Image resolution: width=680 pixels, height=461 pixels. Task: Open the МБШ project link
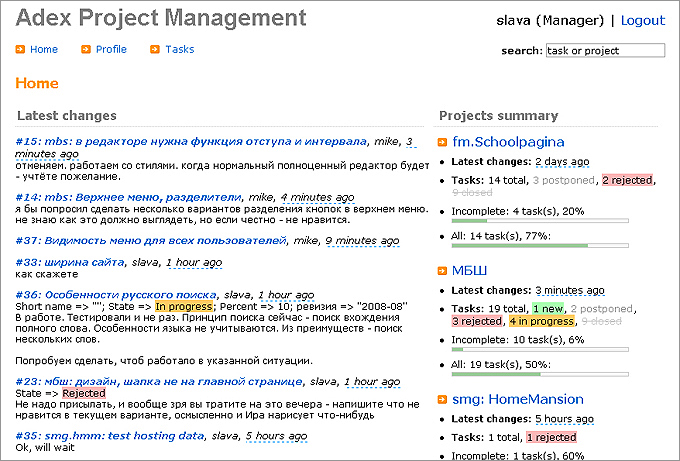[470, 271]
